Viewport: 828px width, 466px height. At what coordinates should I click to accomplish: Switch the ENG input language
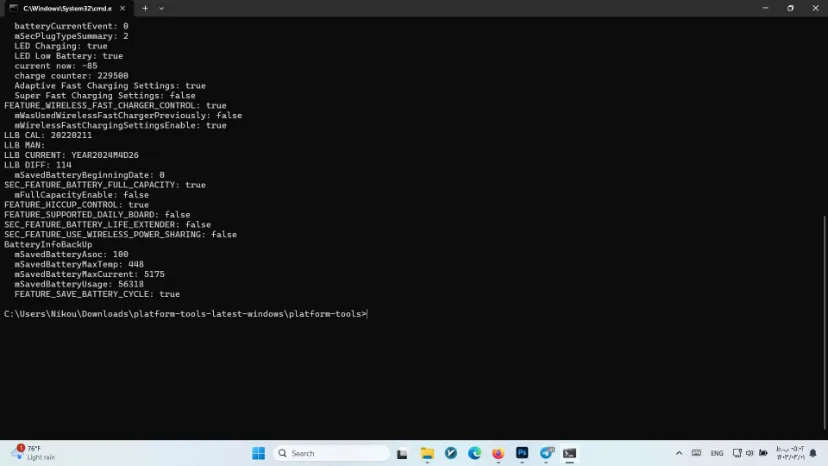(717, 453)
